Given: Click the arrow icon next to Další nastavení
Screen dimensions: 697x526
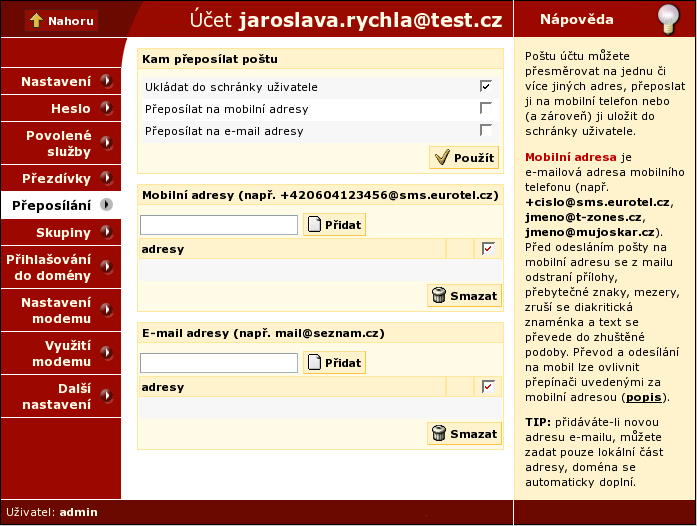Looking at the screenshot, I should [106, 396].
